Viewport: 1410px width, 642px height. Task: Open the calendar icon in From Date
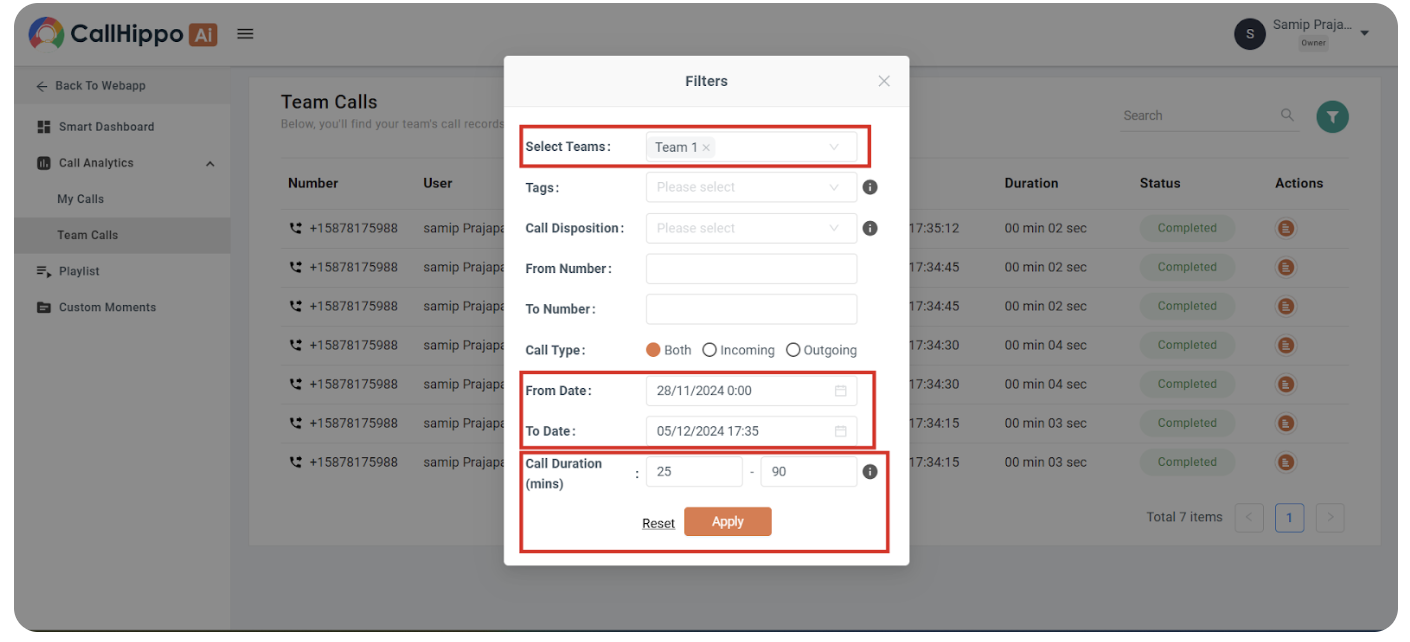(x=841, y=391)
